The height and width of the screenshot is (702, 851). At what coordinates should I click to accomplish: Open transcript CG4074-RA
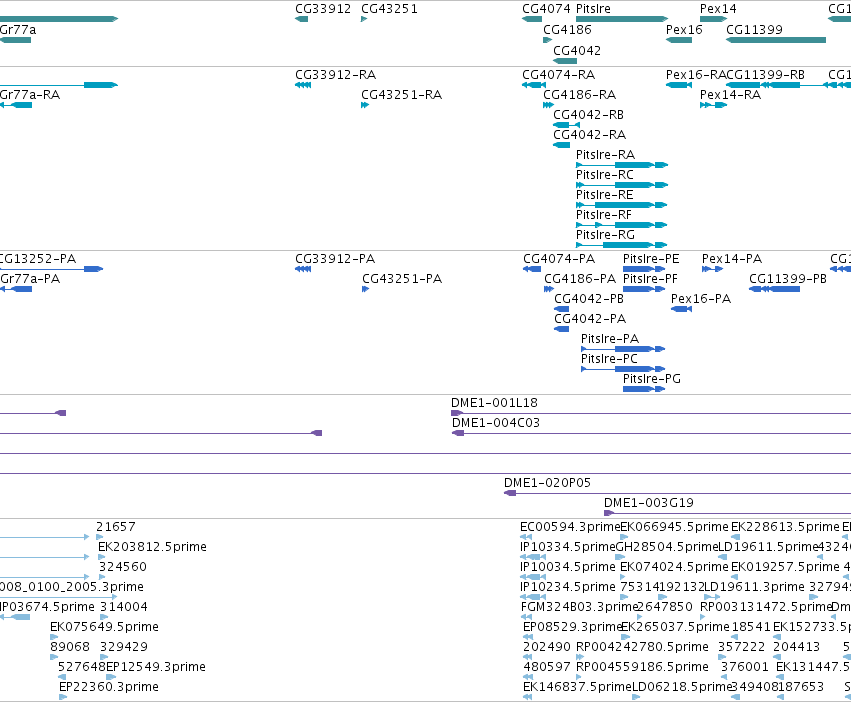click(558, 75)
